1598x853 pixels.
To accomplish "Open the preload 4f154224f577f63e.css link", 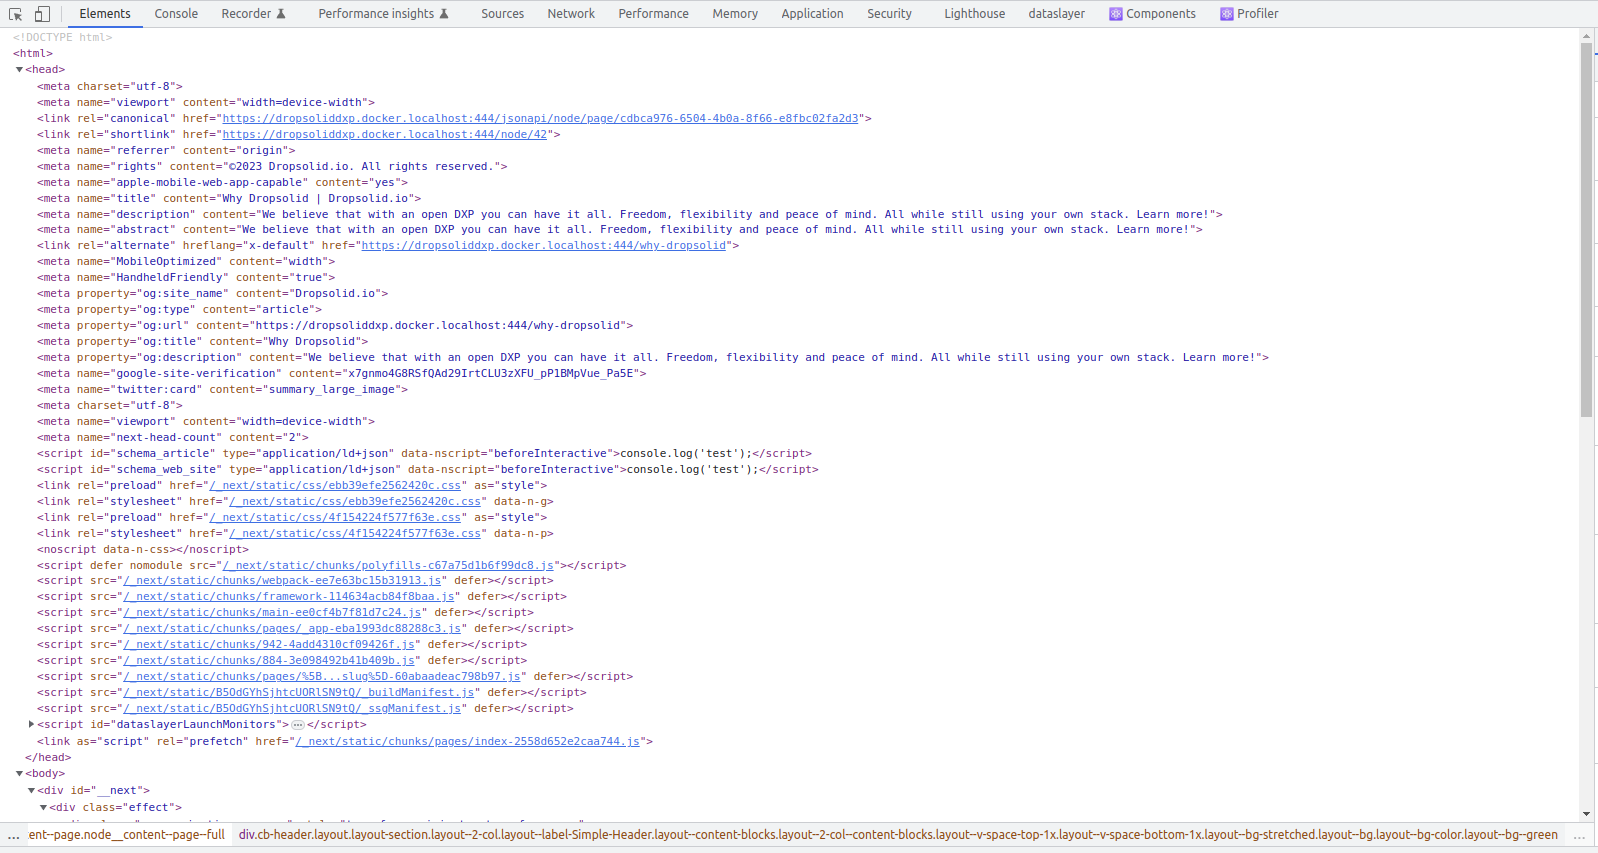I will [x=335, y=518].
